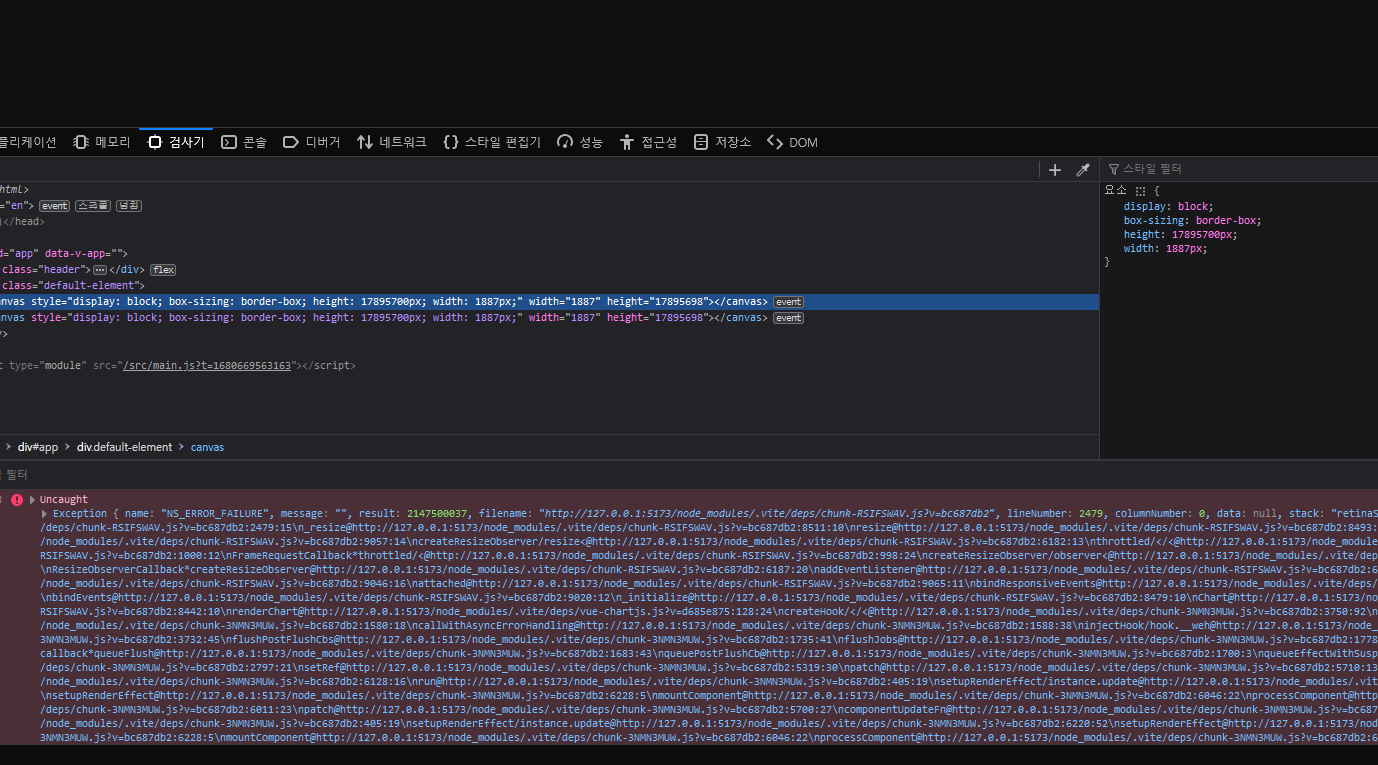Viewport: 1378px width, 765px height.
Task: Open the /src/main.js script link
Action: pyautogui.click(x=206, y=366)
